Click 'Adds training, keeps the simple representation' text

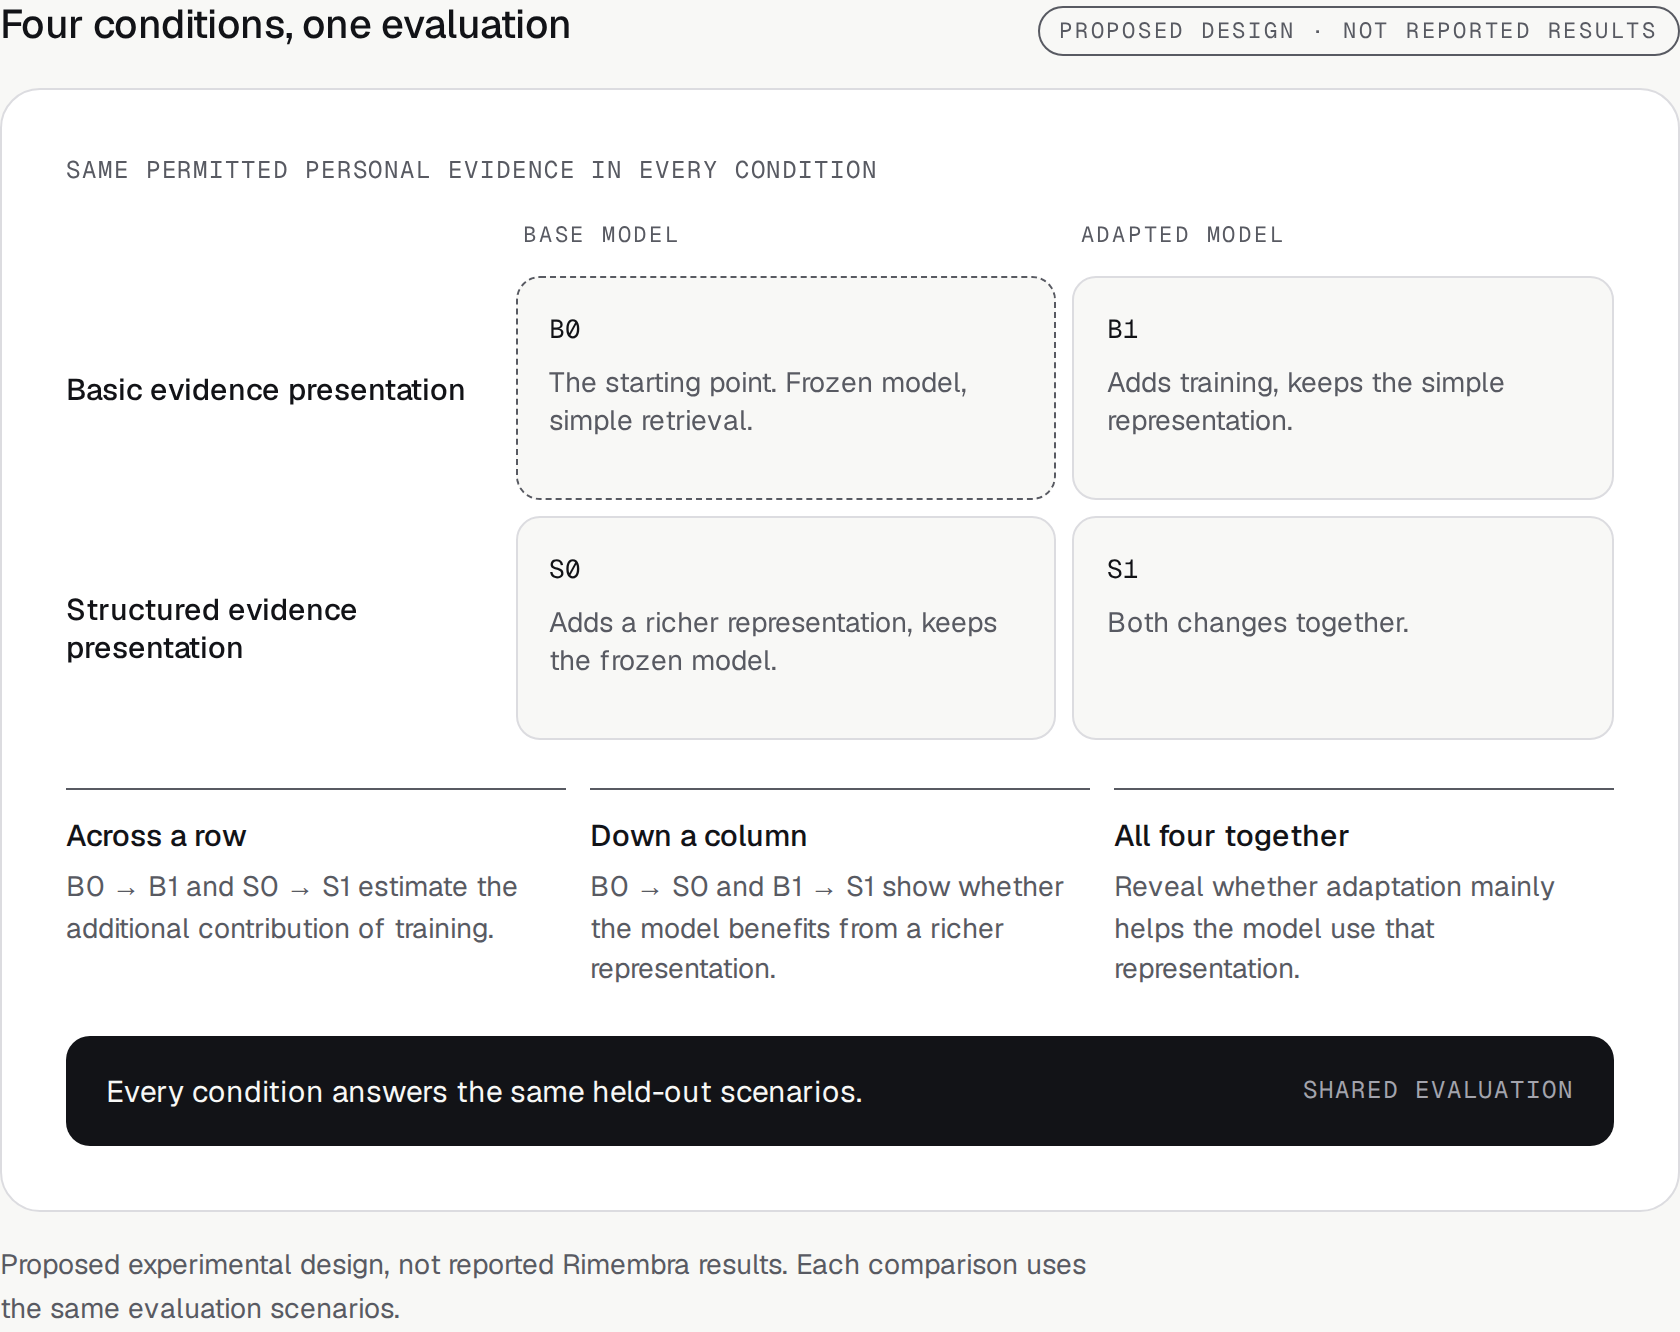[x=1305, y=402]
